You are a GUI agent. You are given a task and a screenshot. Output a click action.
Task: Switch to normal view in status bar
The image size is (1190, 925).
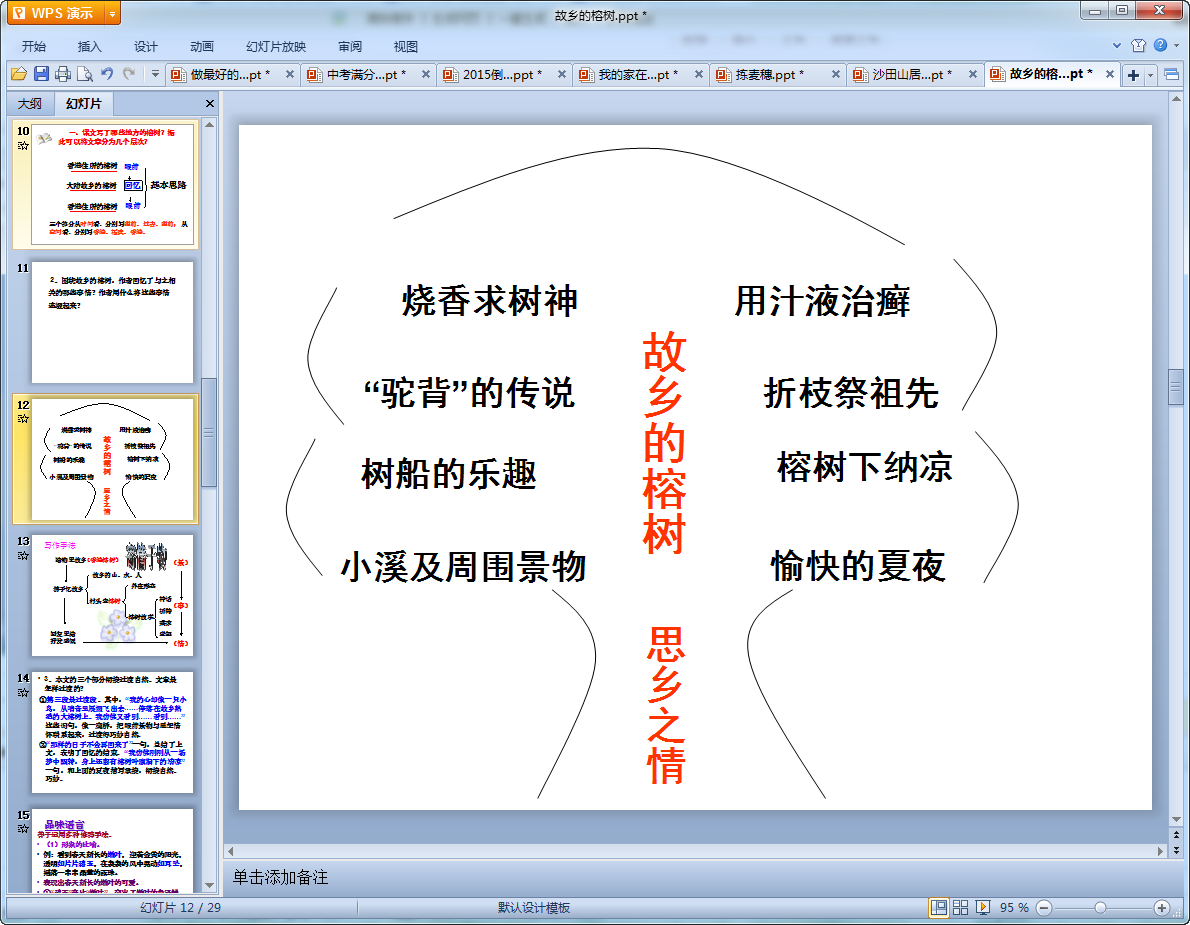(x=939, y=907)
